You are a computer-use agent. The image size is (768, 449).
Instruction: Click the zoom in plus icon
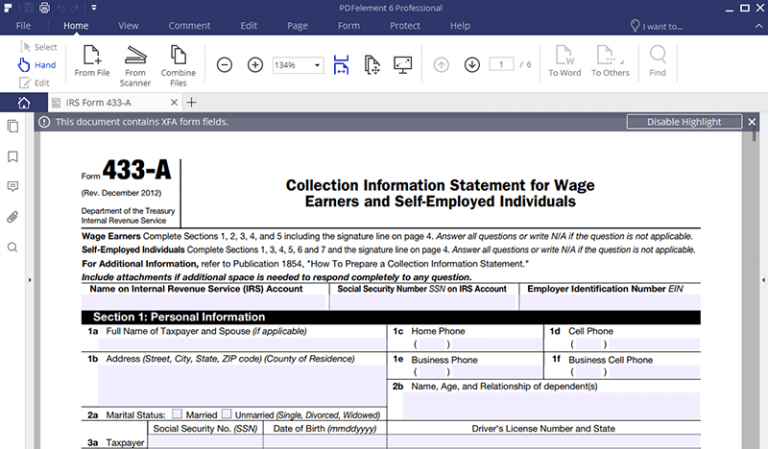(255, 65)
